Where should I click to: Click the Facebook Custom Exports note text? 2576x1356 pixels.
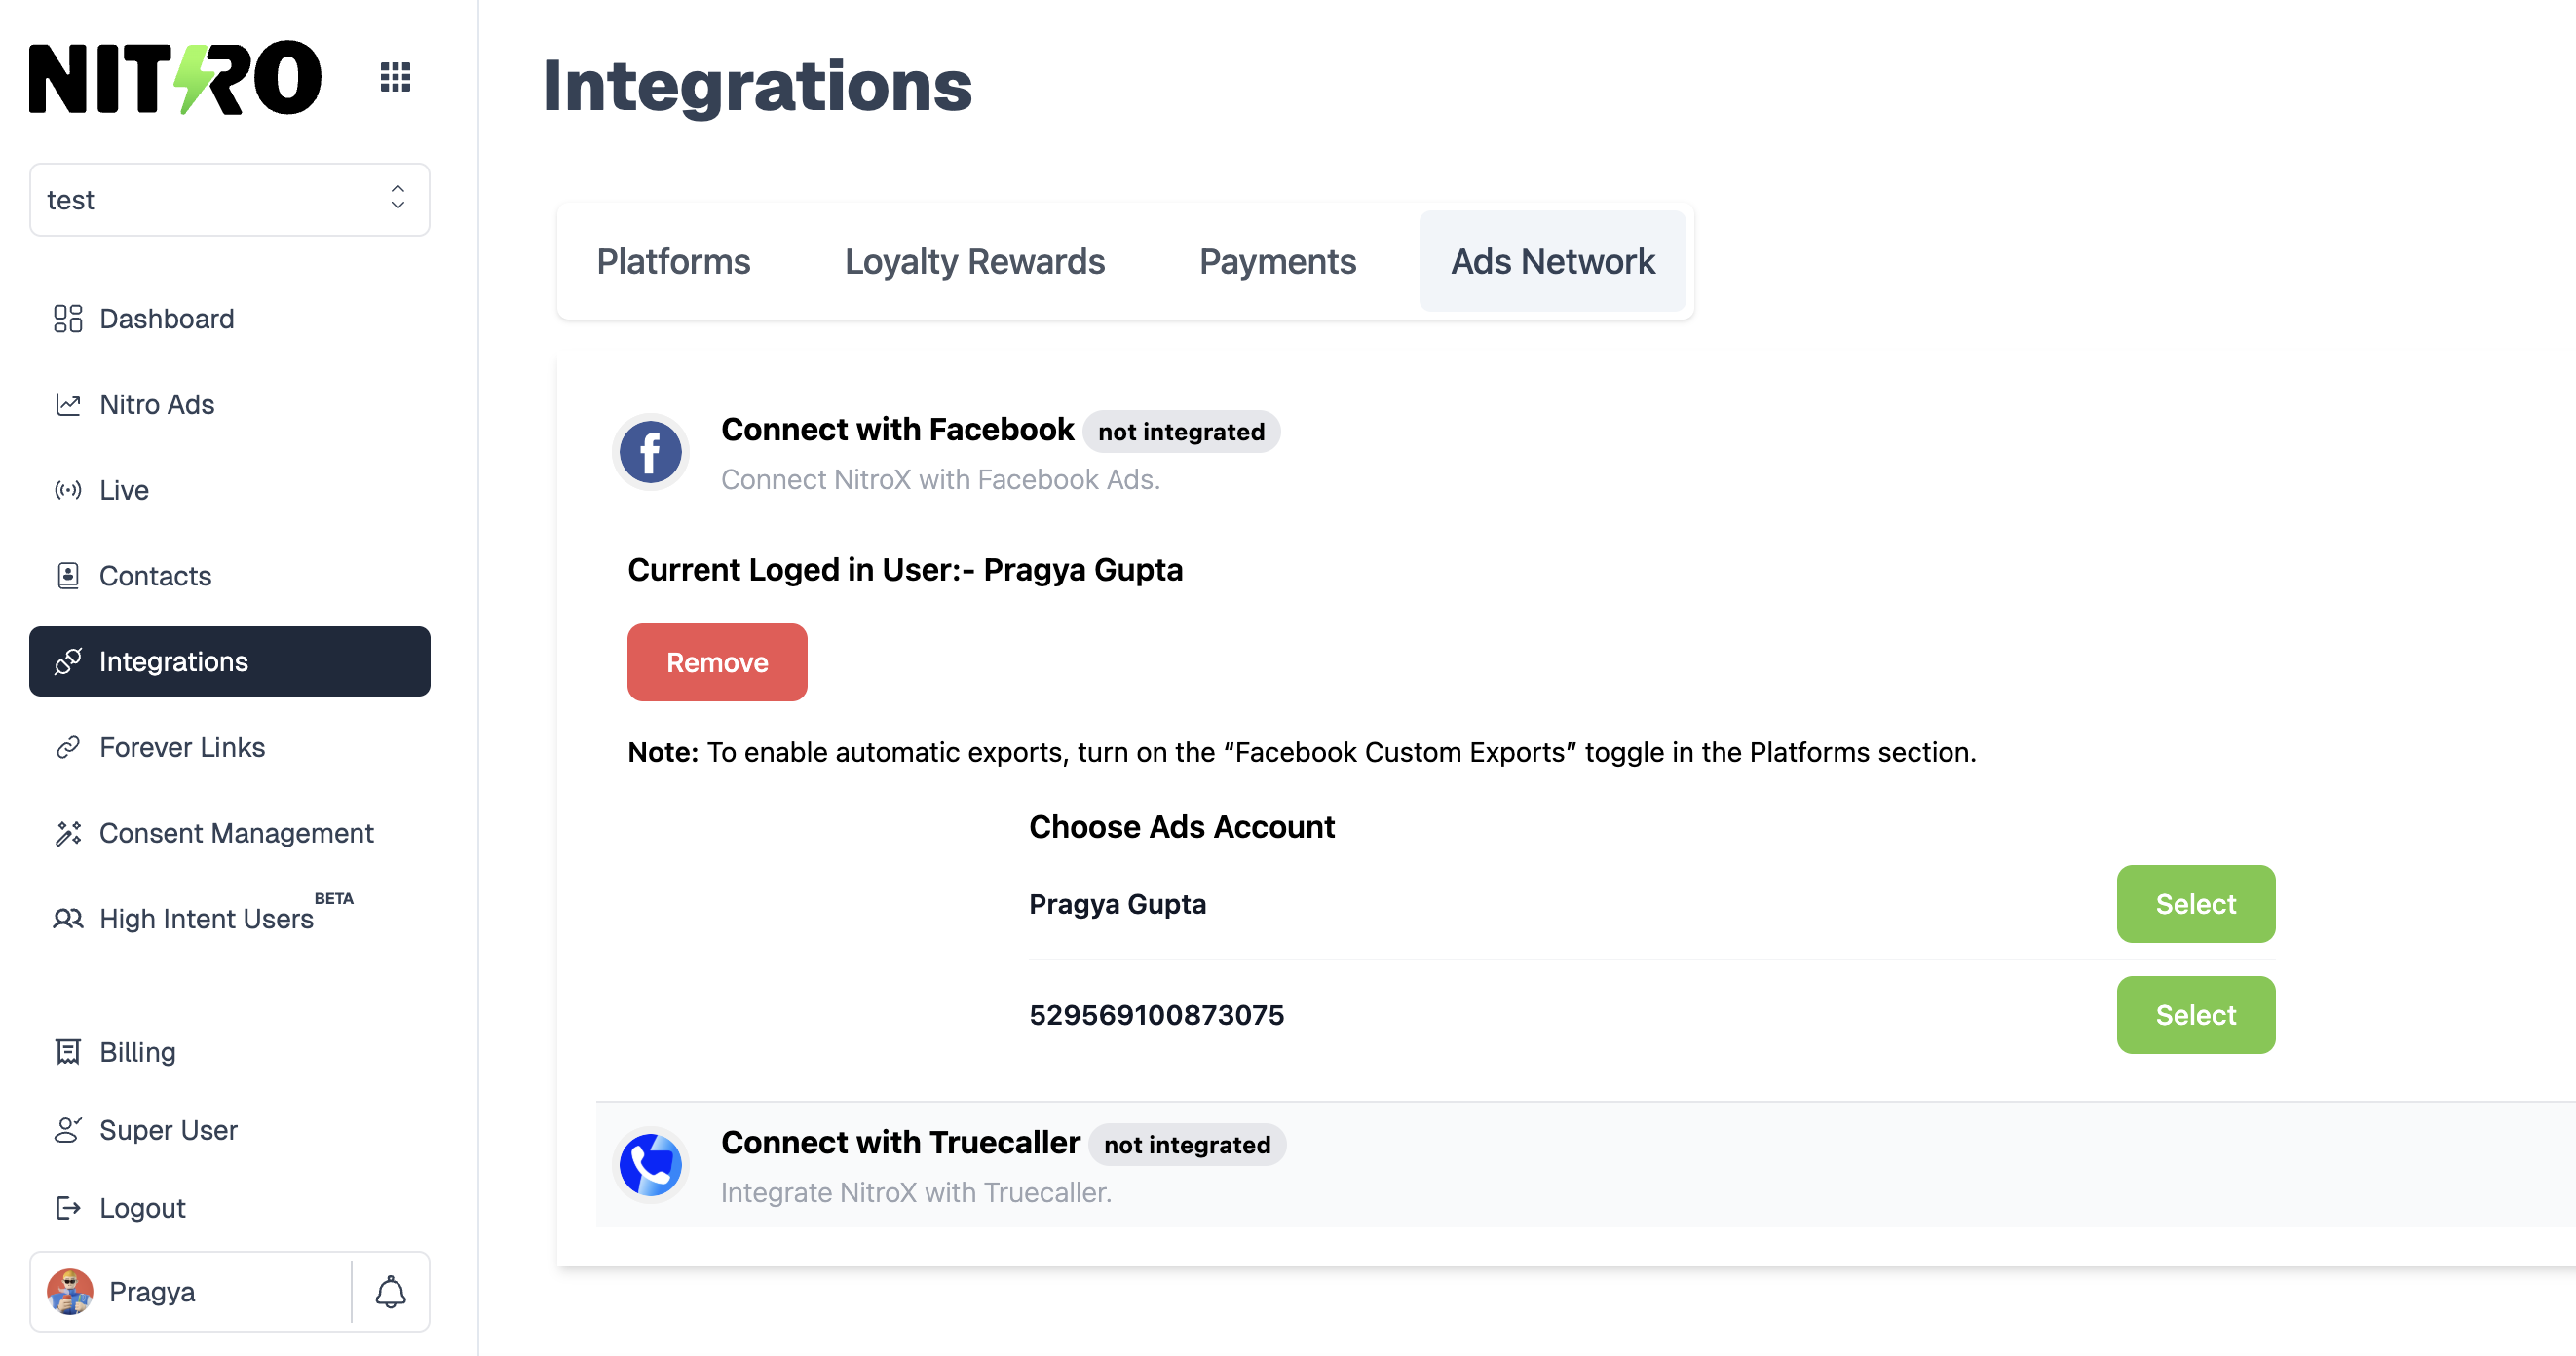[x=1302, y=752]
